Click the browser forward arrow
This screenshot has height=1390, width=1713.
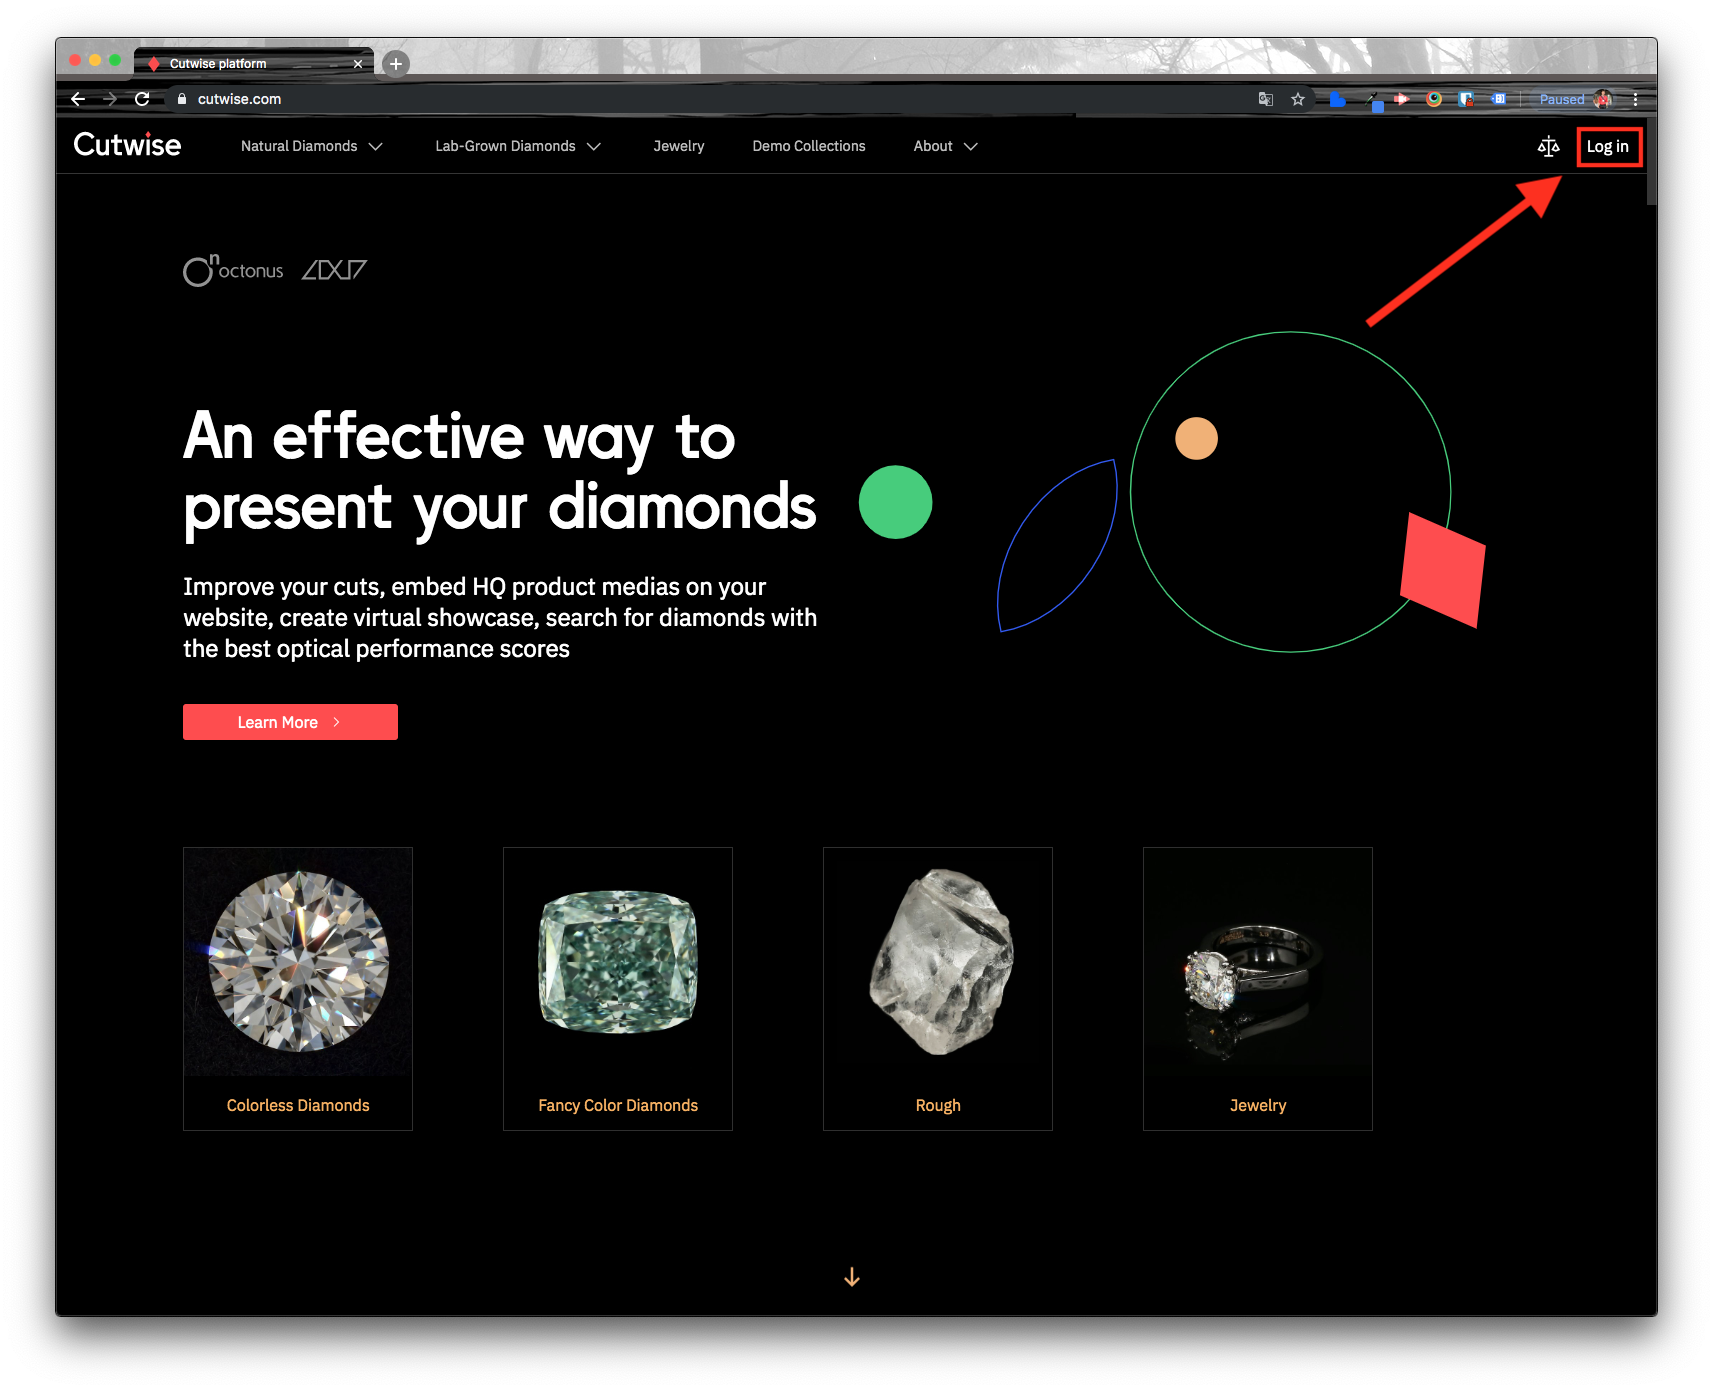coord(110,99)
